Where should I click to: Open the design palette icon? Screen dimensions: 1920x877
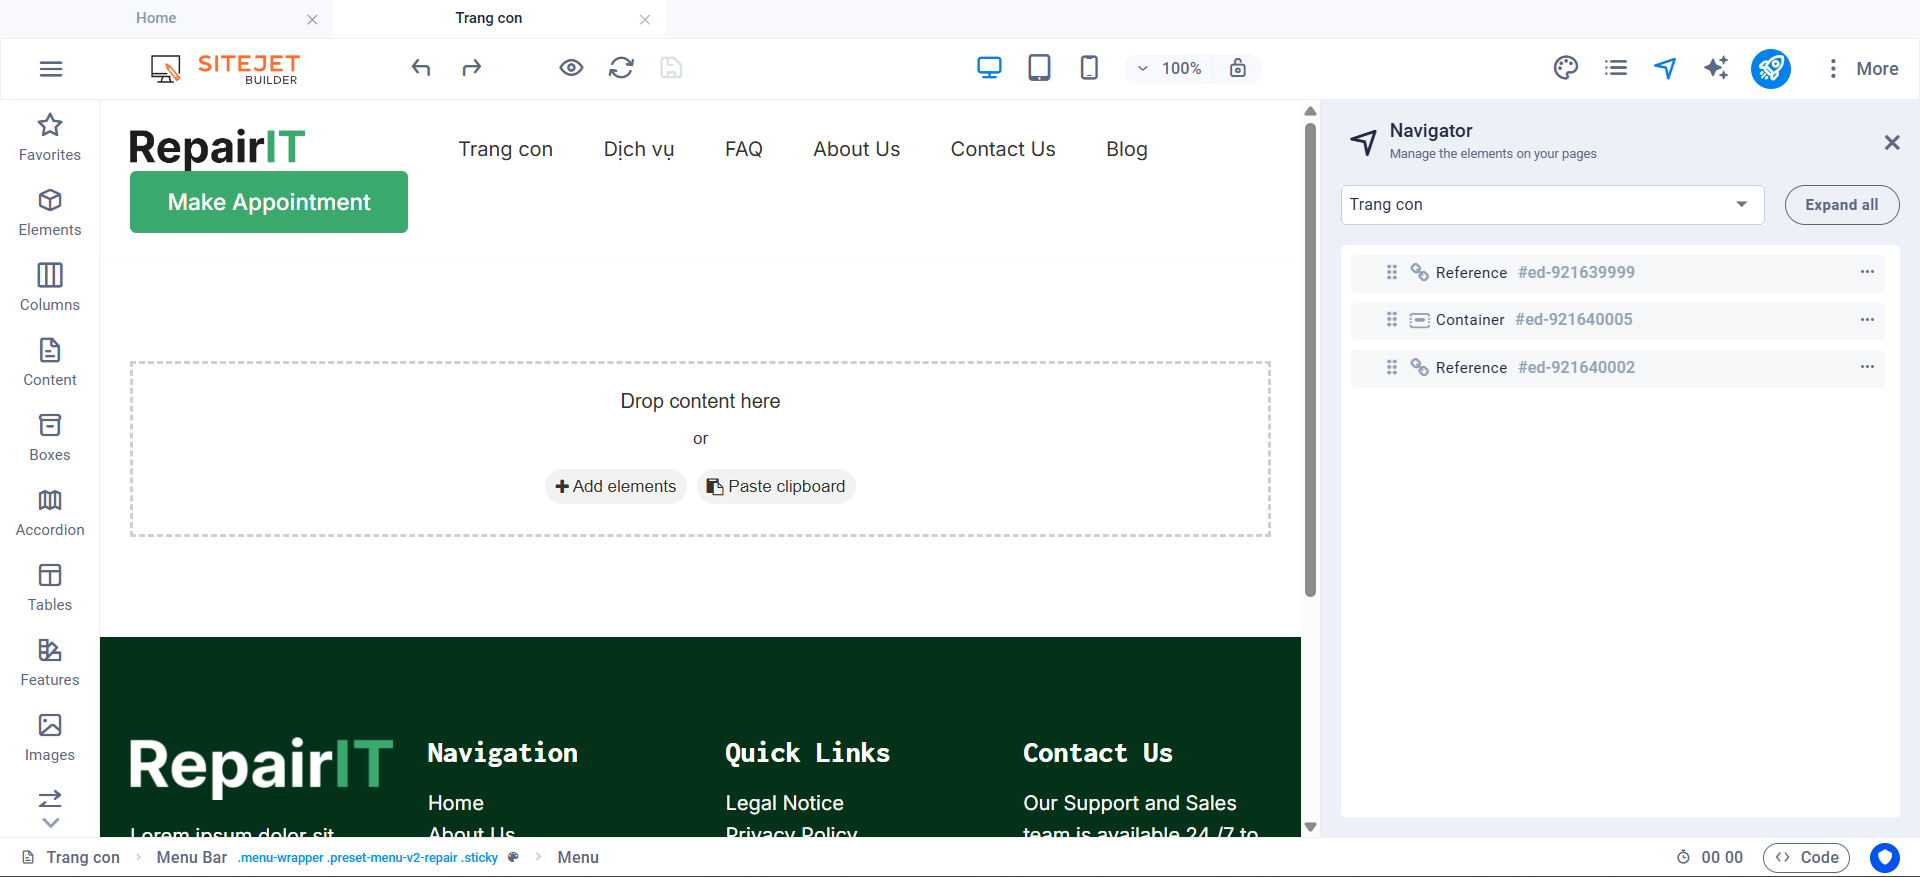coord(1565,68)
